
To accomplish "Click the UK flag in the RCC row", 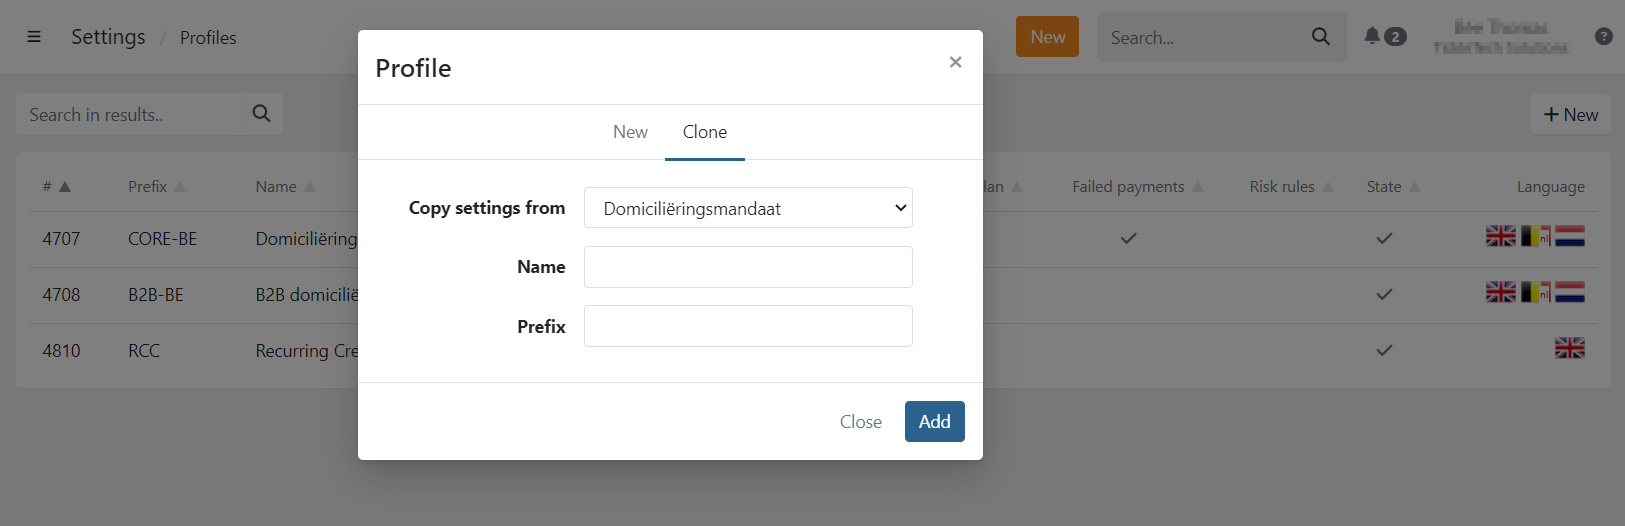I will 1569,348.
